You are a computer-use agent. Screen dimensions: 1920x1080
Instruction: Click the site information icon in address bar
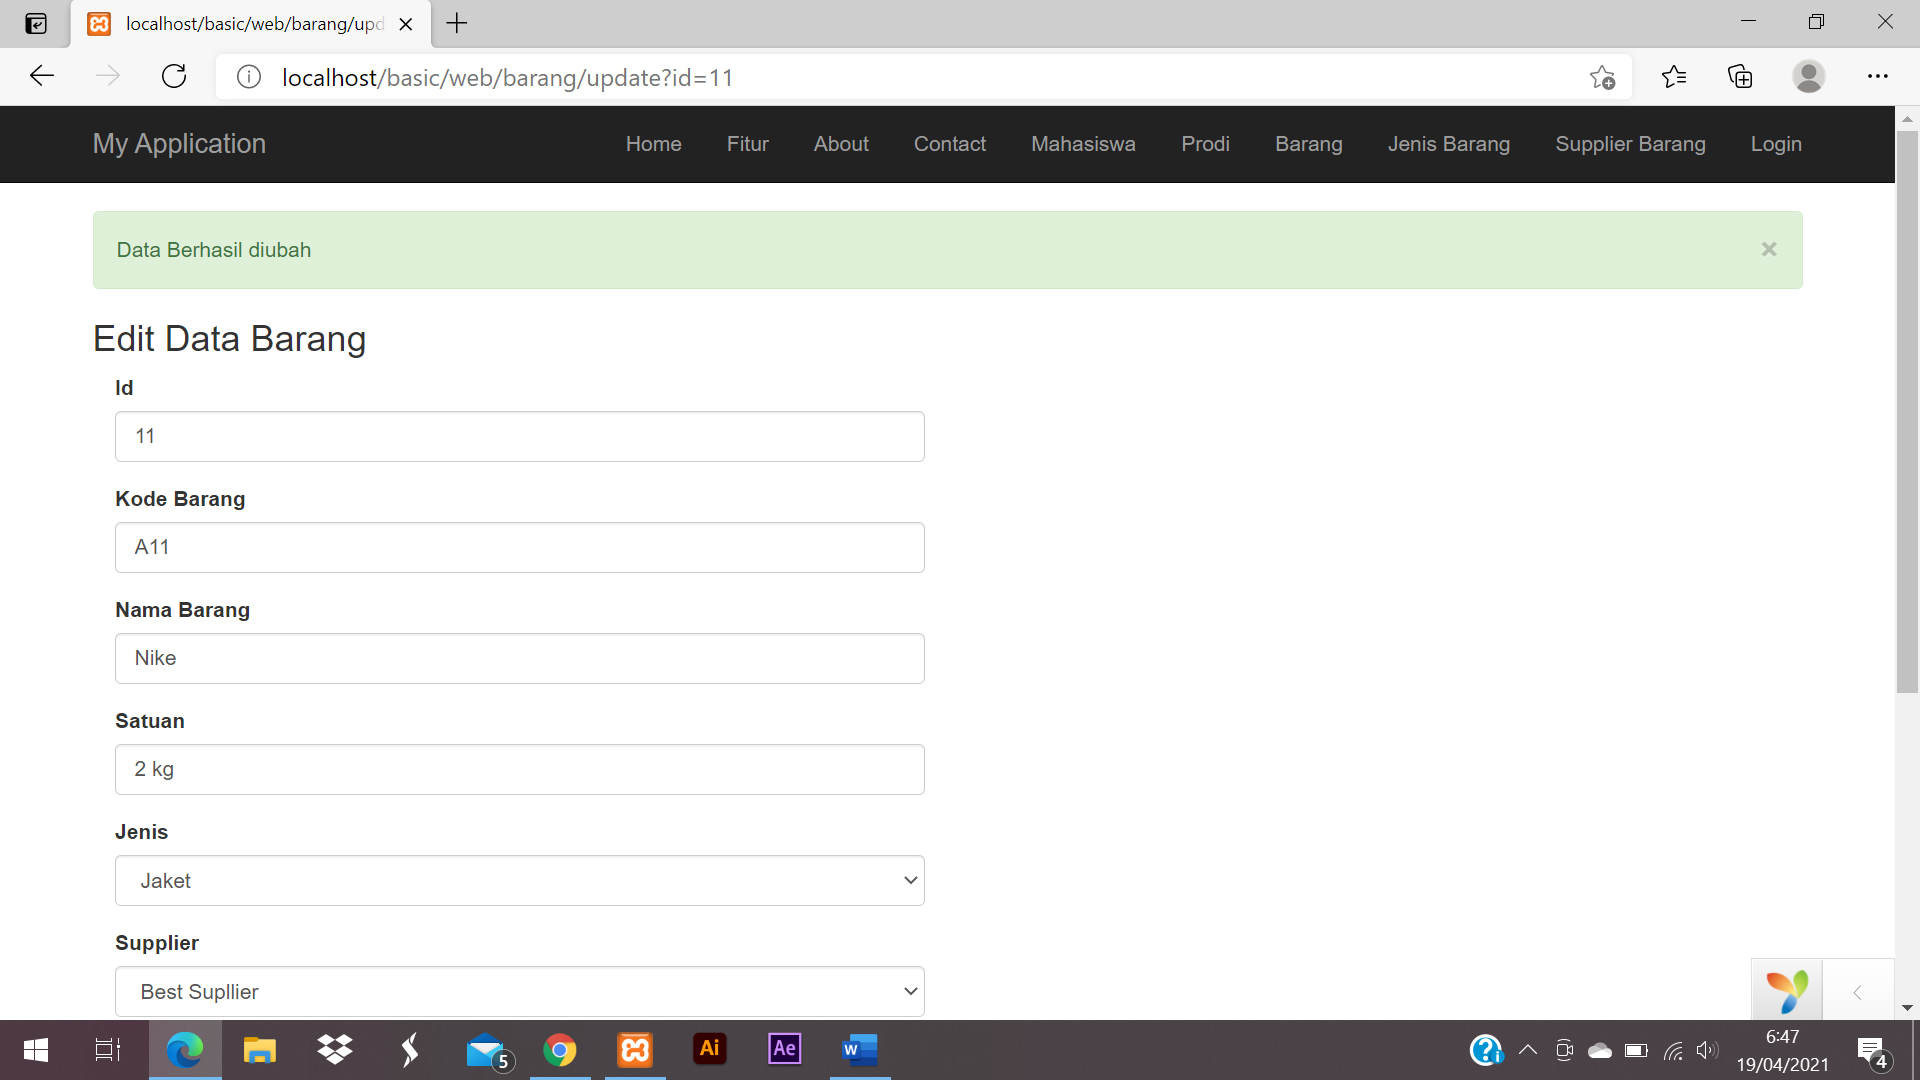249,77
